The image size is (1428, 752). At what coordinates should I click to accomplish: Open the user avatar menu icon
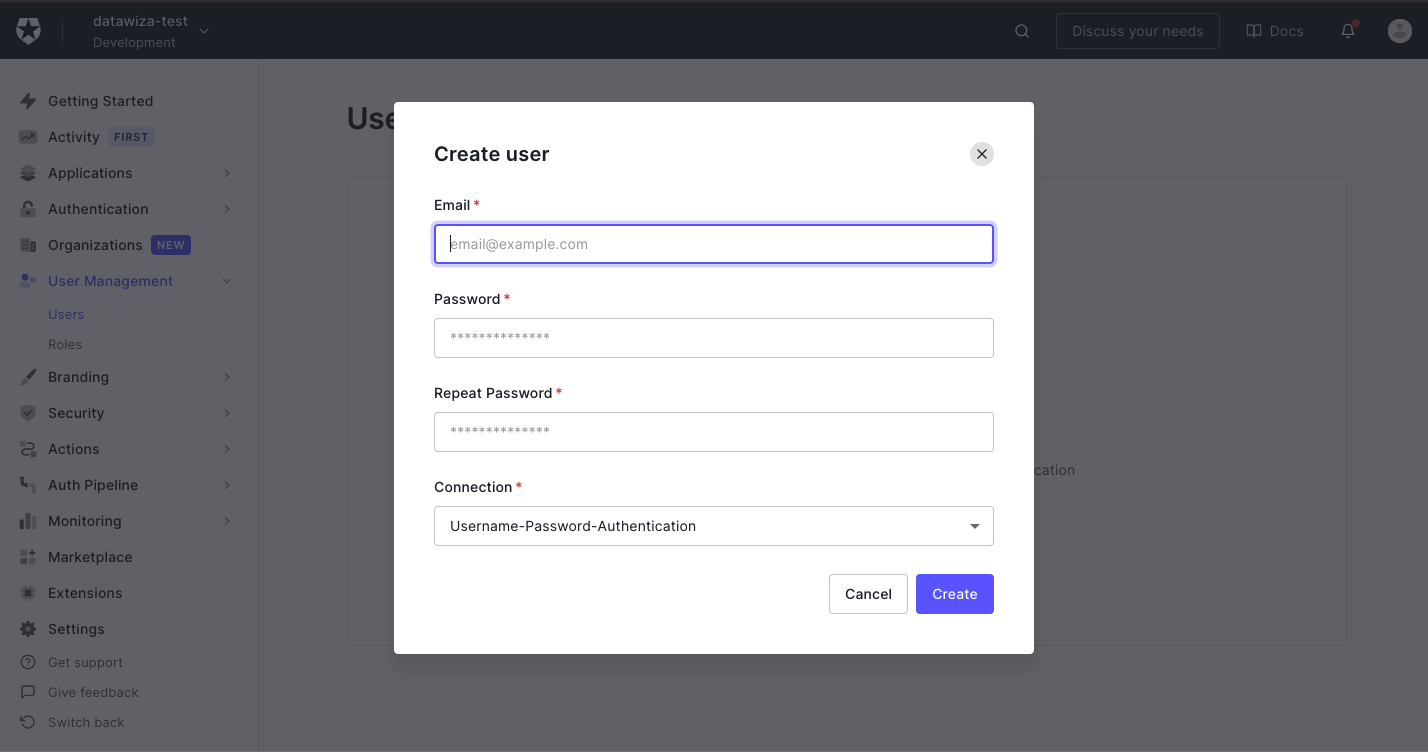click(1399, 30)
